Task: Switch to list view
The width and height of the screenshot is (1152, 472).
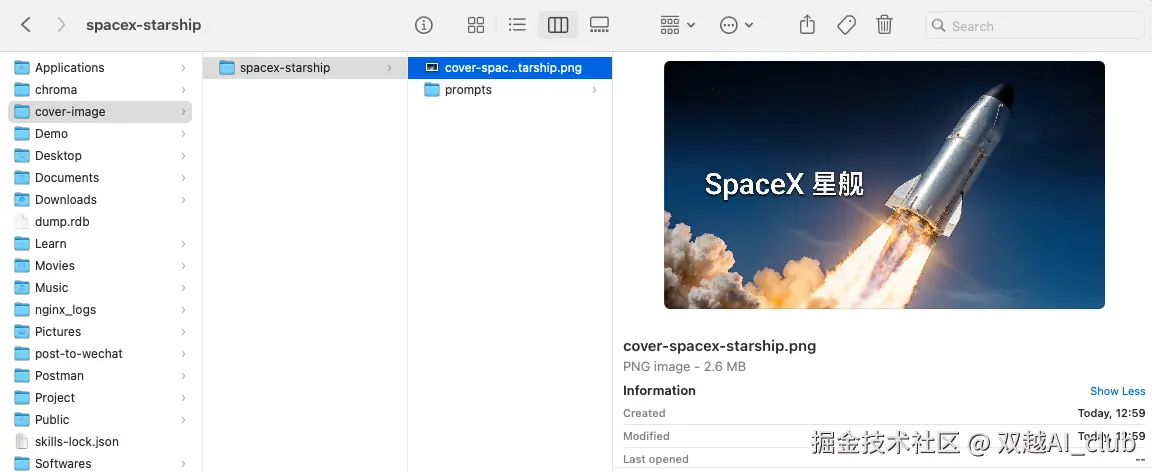Action: (x=517, y=25)
